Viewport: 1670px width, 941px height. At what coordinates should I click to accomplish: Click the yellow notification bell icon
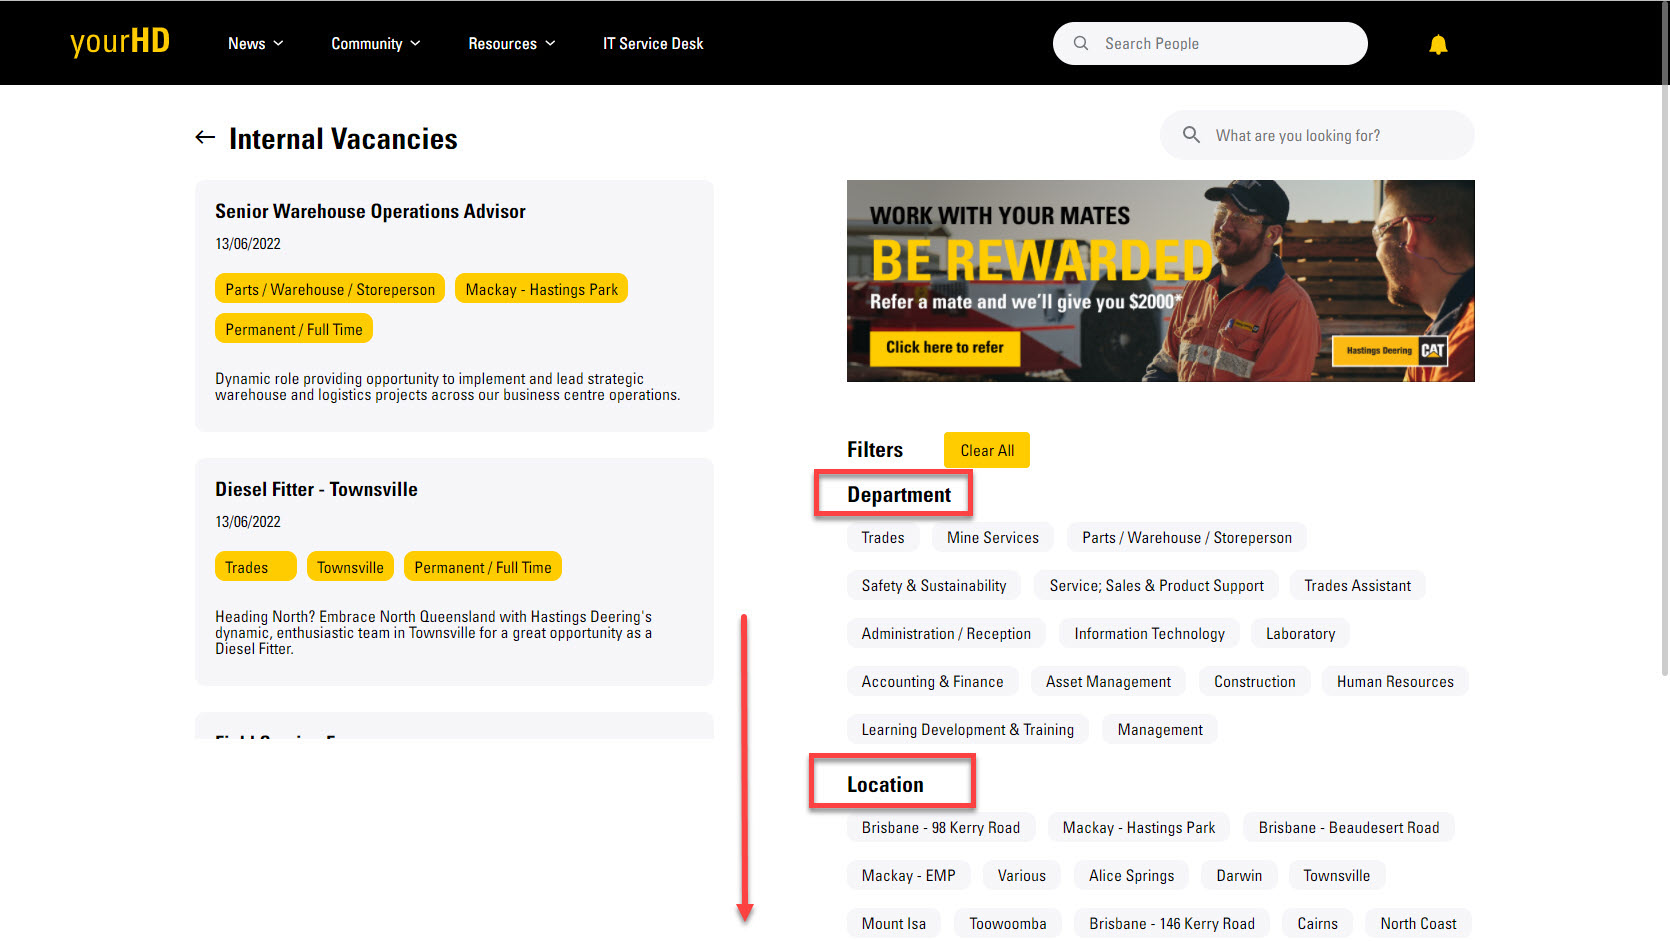[1438, 44]
